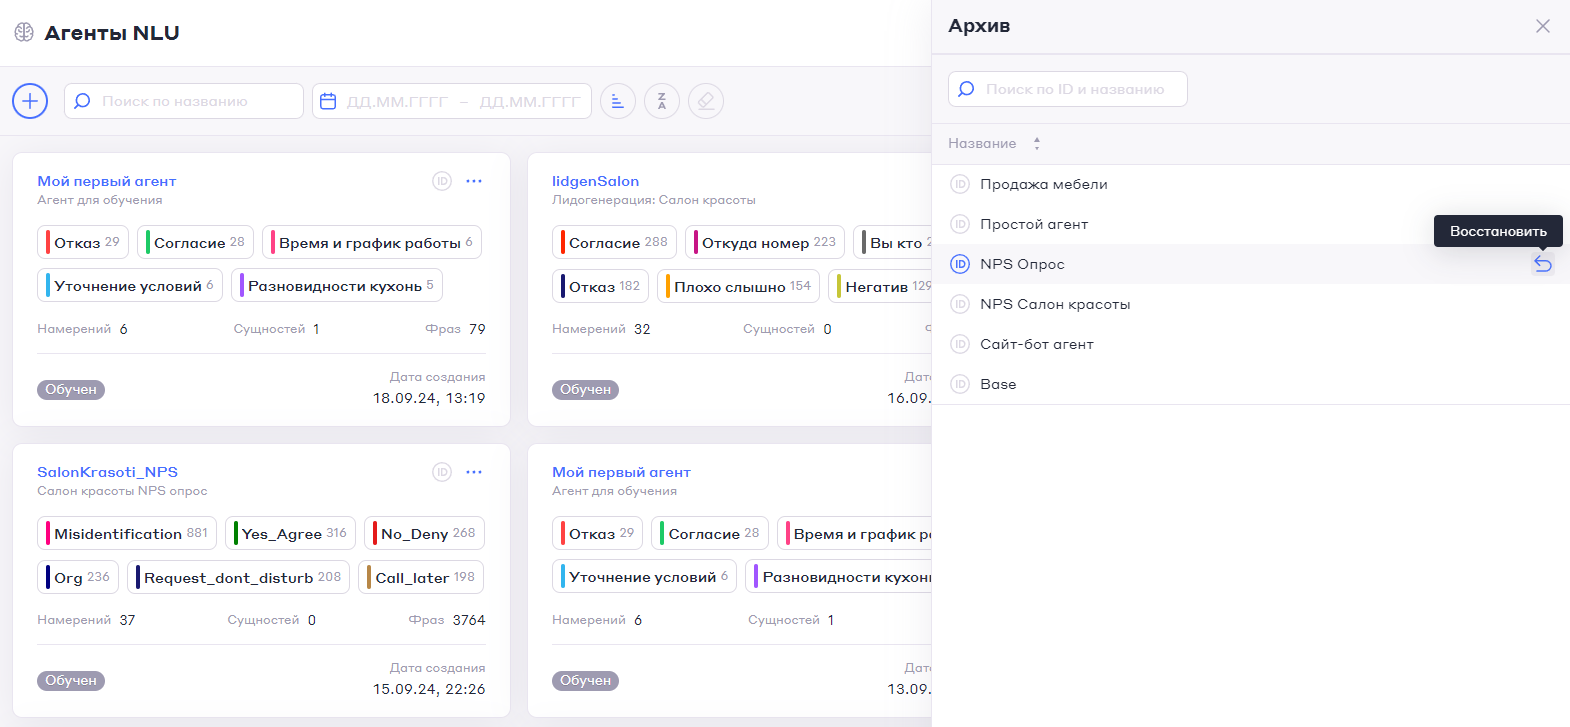Click ID icon of Base archive row
Viewport: 1570px width, 727px height.
[x=960, y=384]
